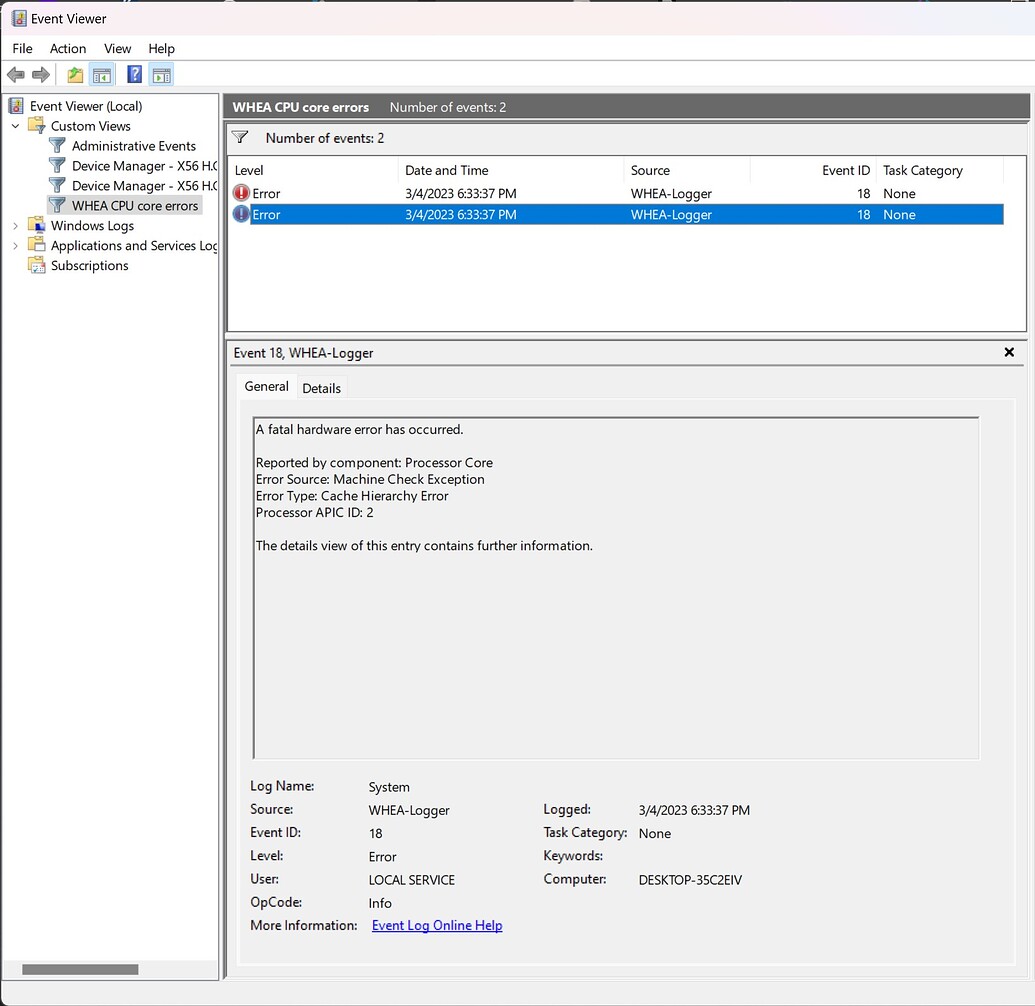Select Subscriptions in the tree

click(90, 265)
